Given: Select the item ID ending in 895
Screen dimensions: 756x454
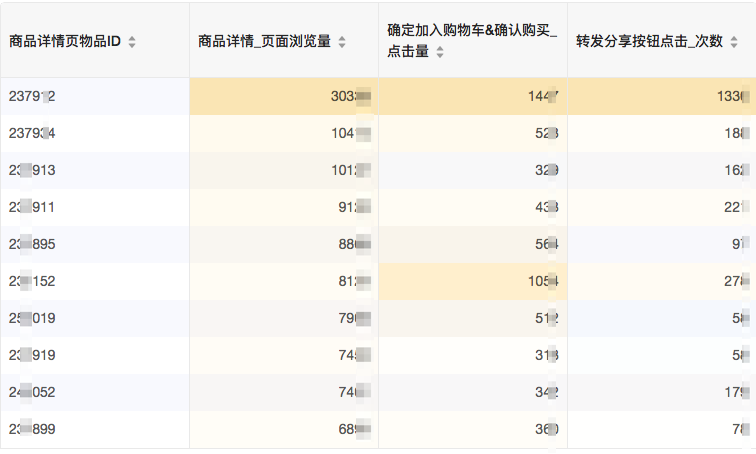Looking at the screenshot, I should [32, 245].
